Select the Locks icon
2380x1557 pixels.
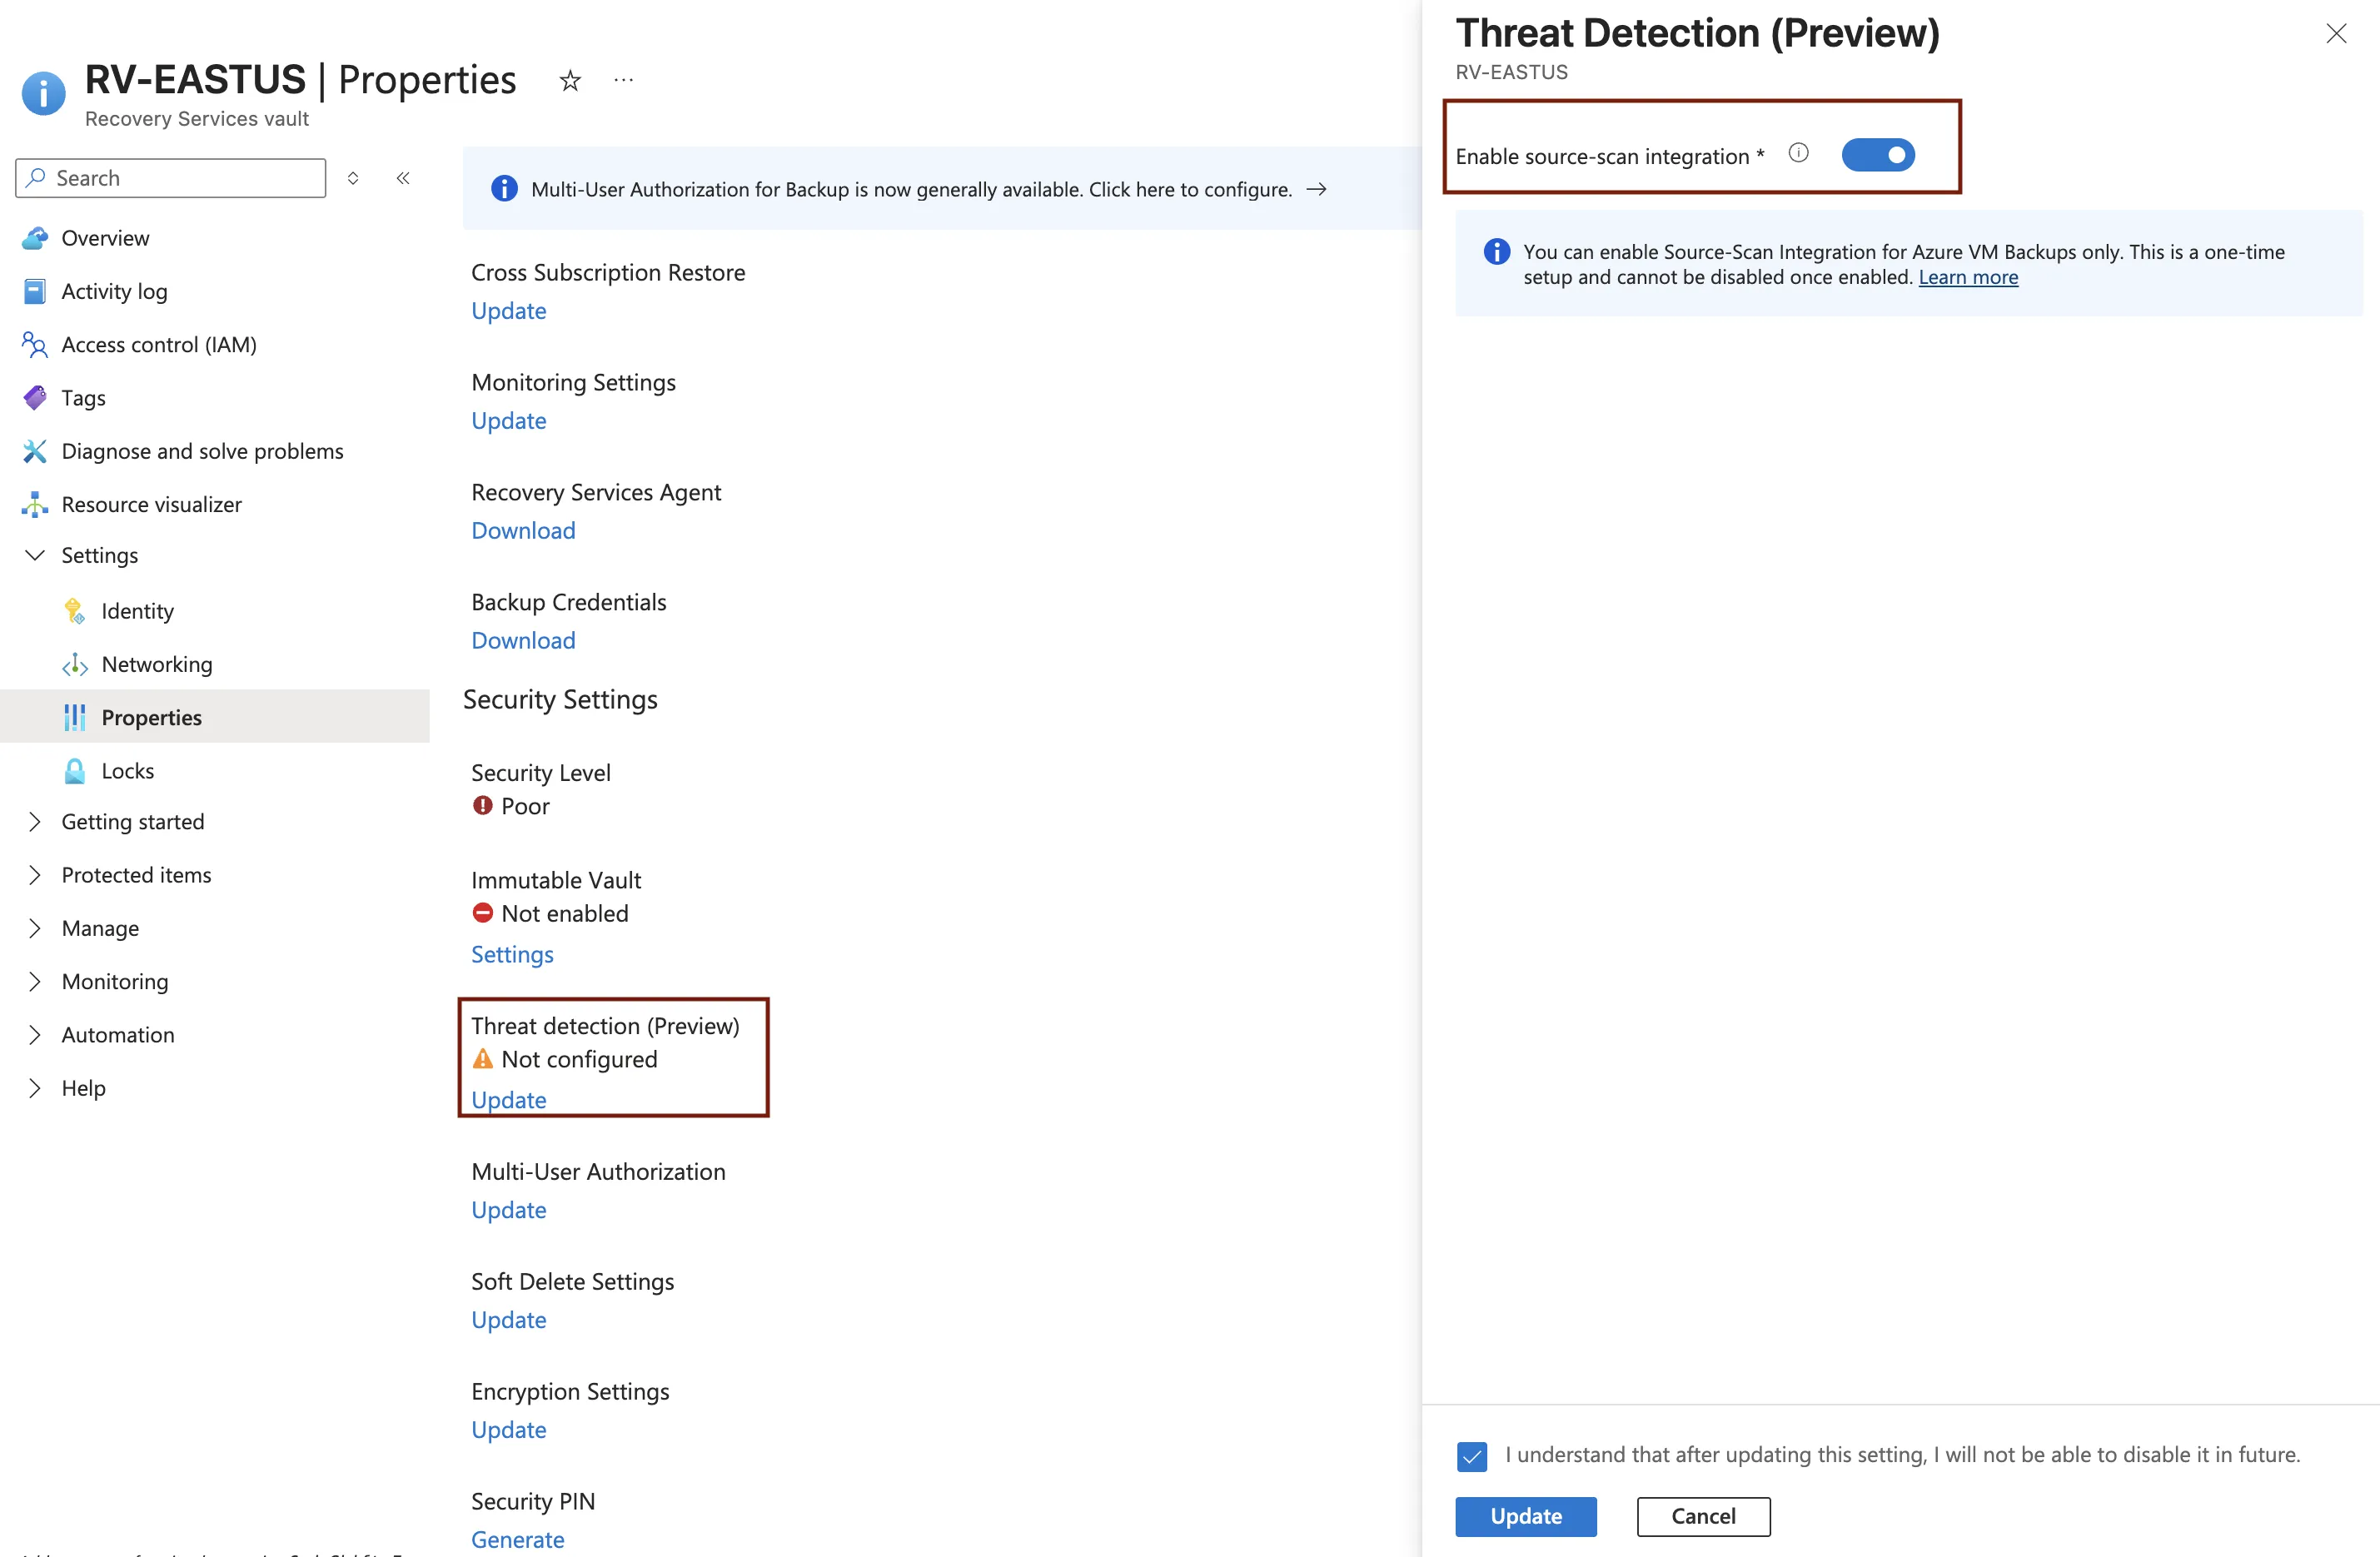[75, 770]
